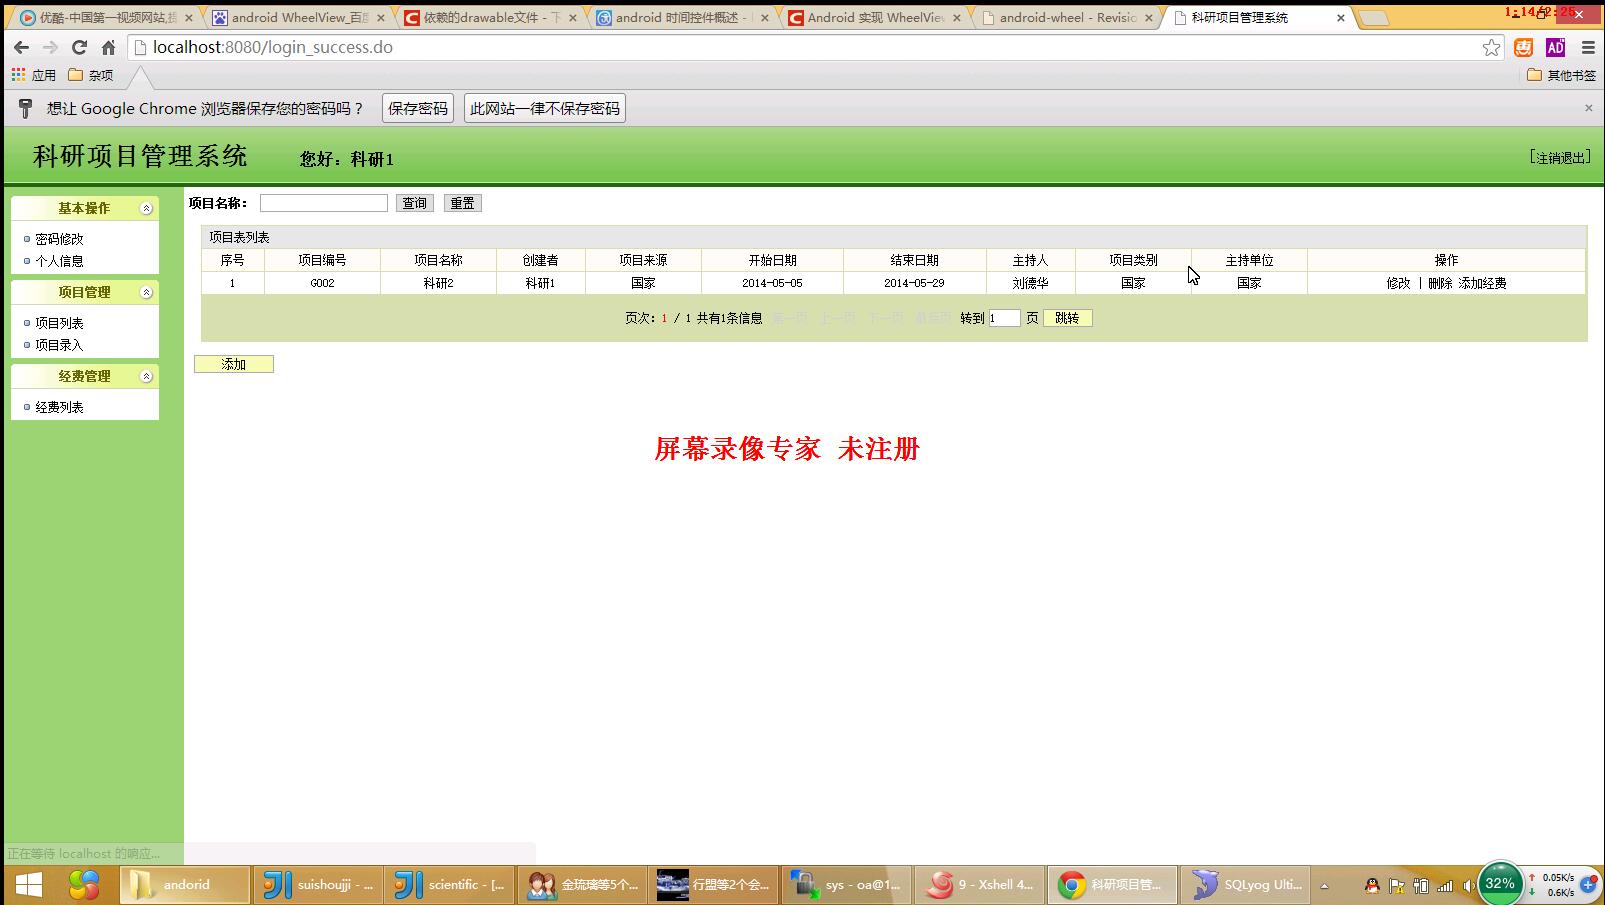Open the Chrome menu hamburger icon
The width and height of the screenshot is (1605, 905).
pos(1587,47)
